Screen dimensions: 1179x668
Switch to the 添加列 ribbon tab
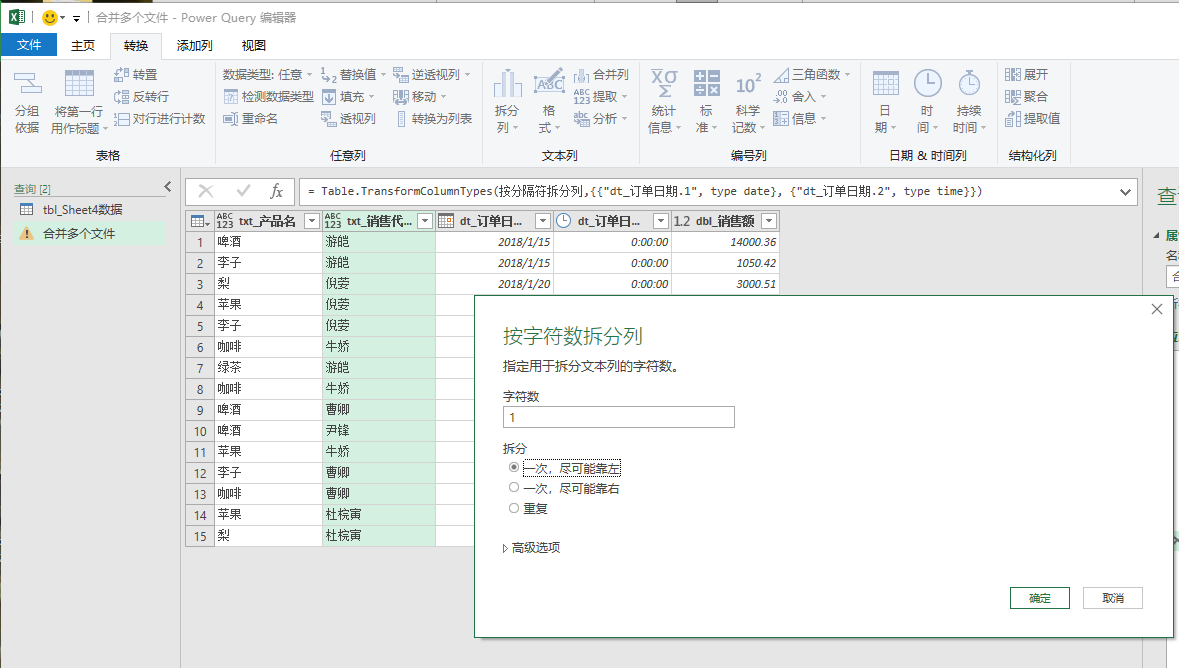point(194,45)
